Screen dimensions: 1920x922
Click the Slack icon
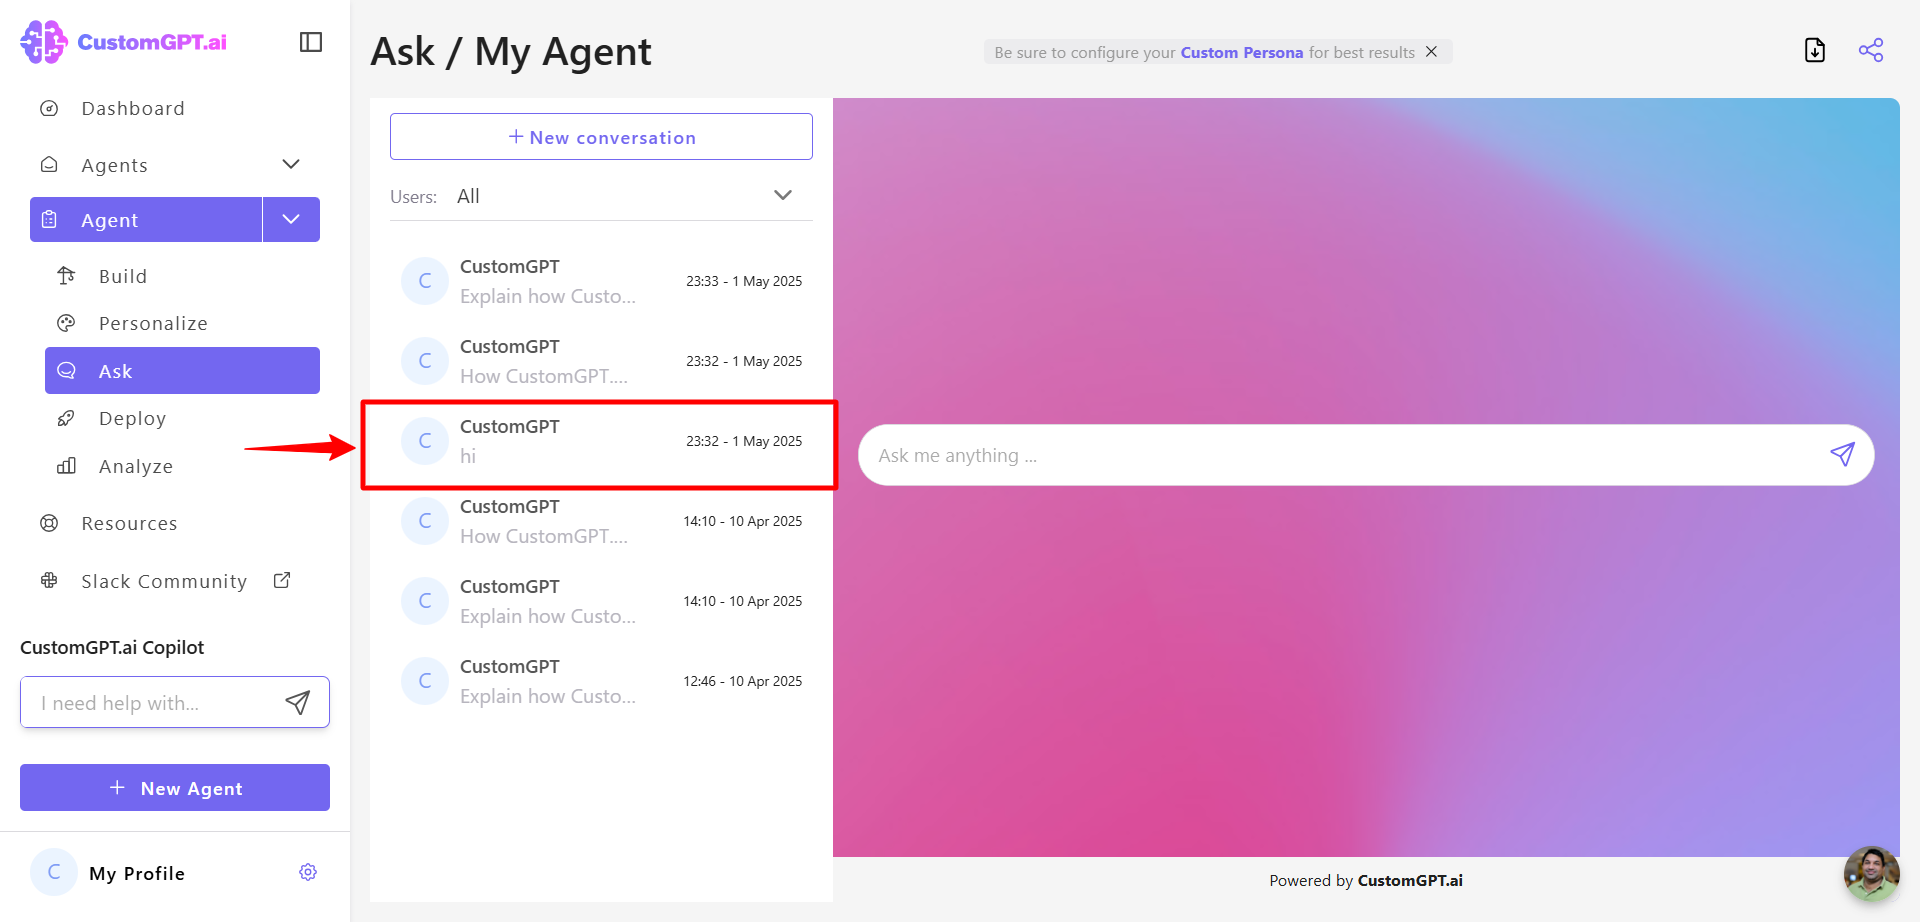click(49, 580)
